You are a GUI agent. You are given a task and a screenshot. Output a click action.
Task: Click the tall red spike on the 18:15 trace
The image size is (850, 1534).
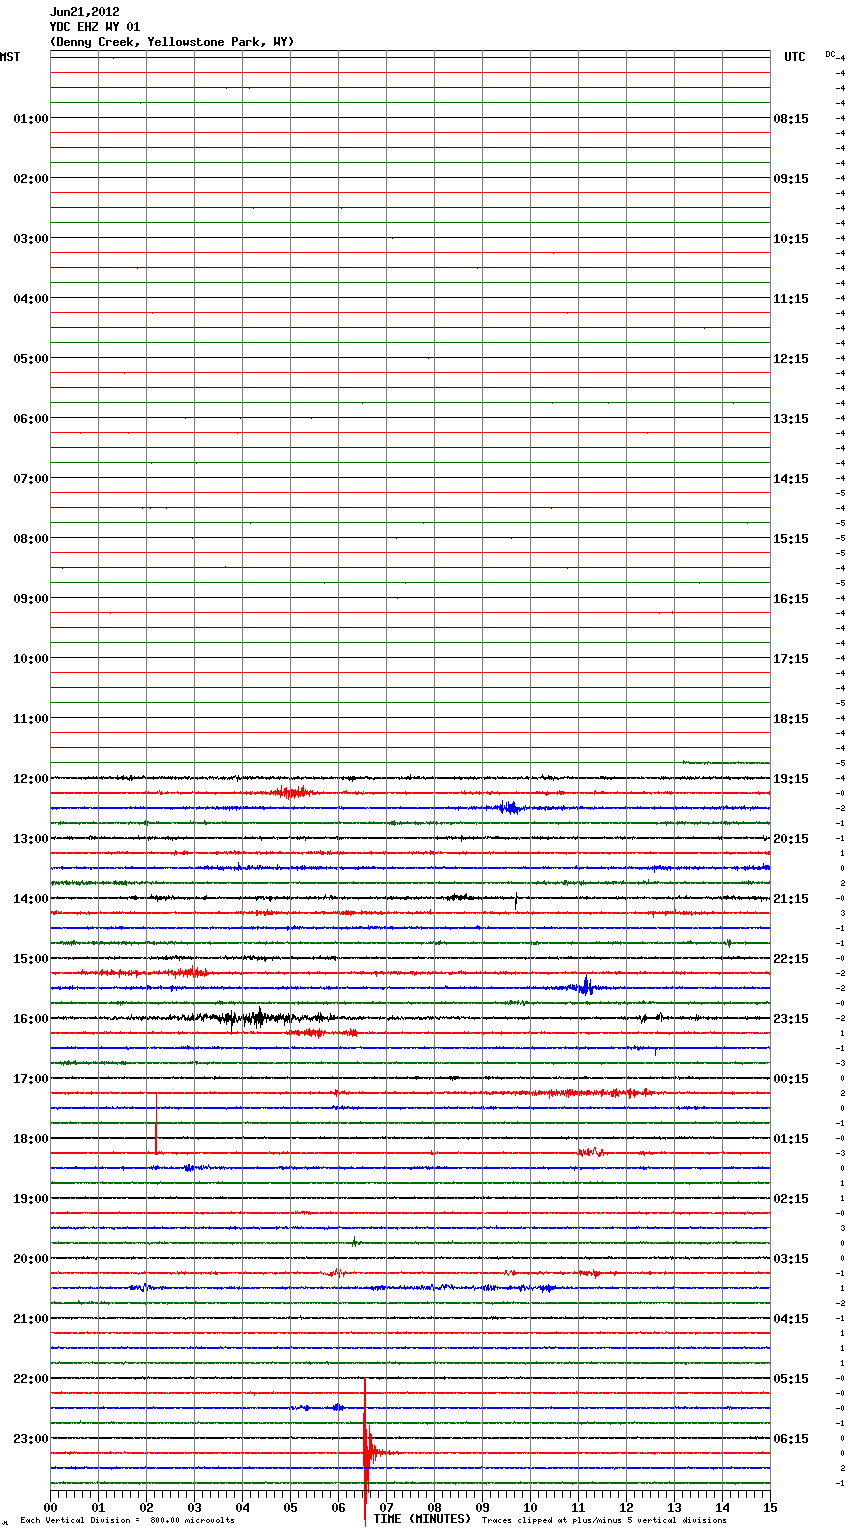tap(156, 1123)
